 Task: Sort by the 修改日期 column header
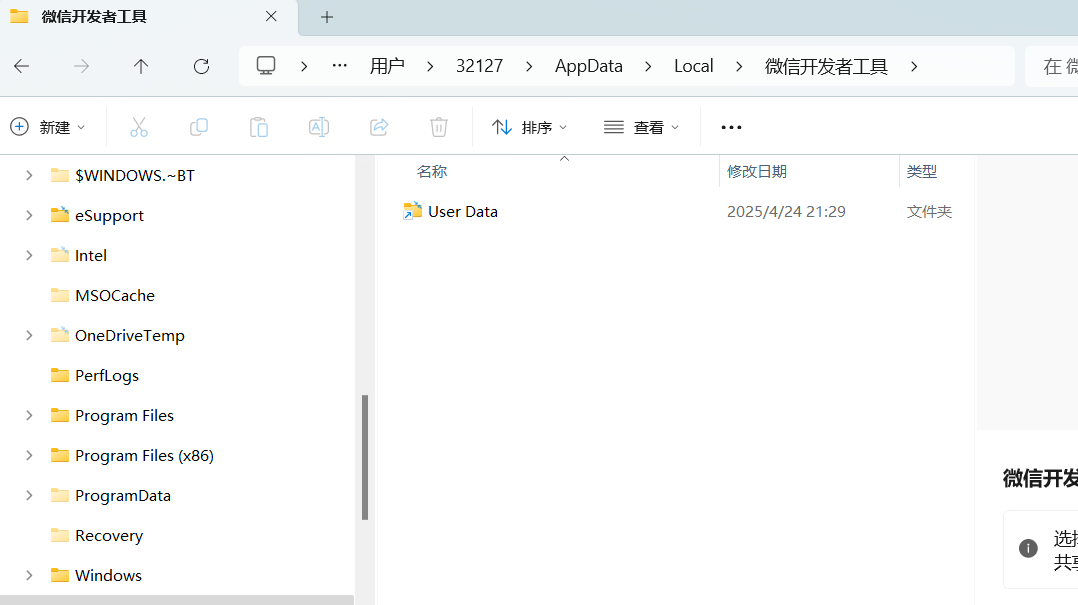757,171
